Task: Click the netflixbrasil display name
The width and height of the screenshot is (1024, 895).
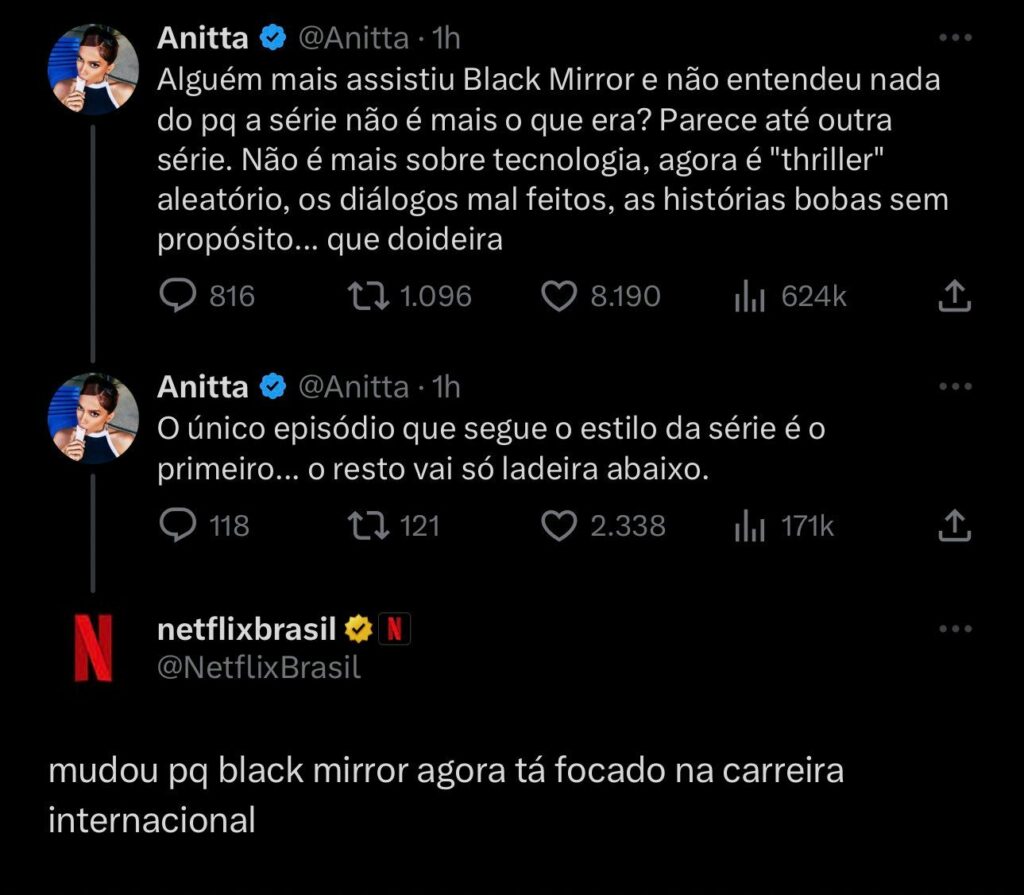Action: [x=247, y=629]
